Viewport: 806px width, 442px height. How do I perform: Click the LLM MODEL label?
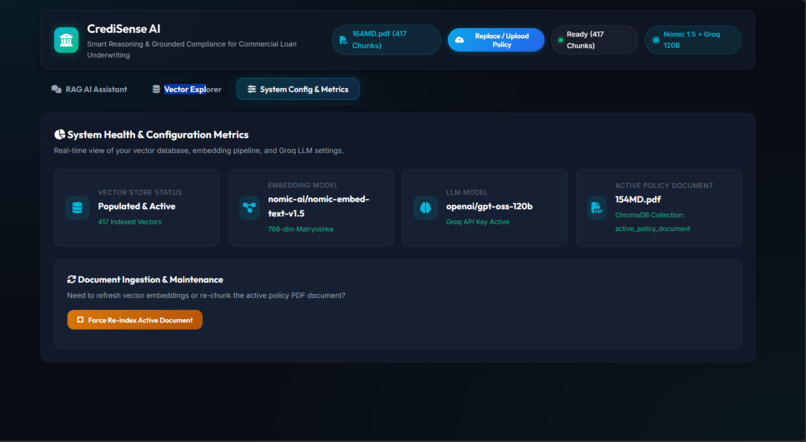[467, 192]
